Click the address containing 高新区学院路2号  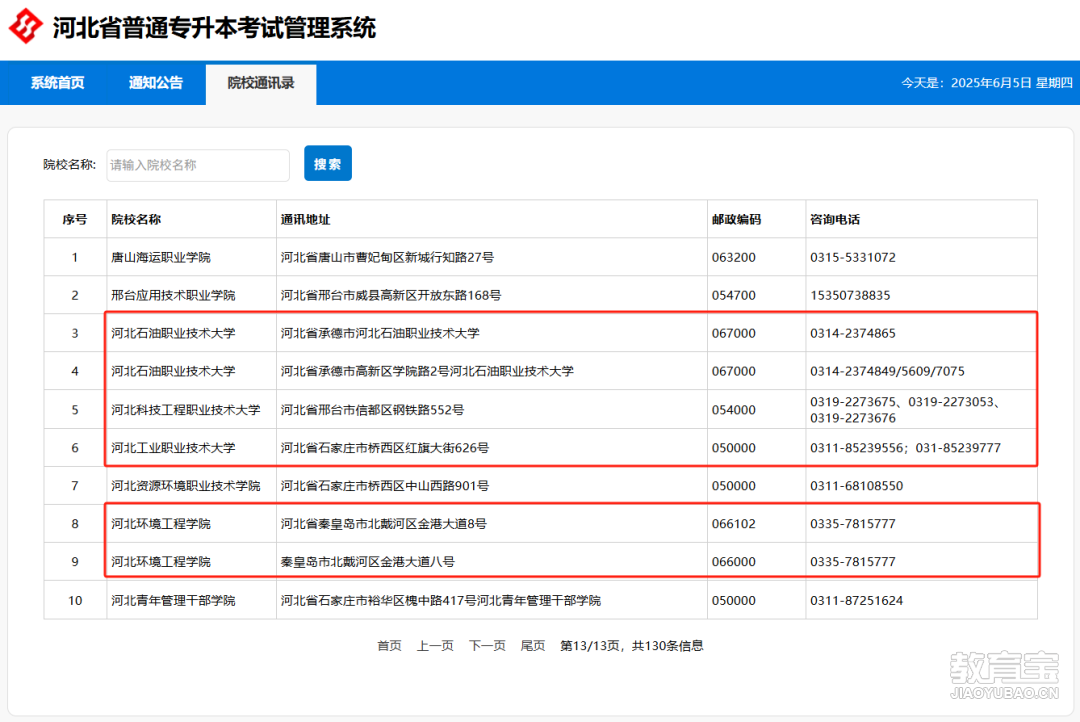427,371
